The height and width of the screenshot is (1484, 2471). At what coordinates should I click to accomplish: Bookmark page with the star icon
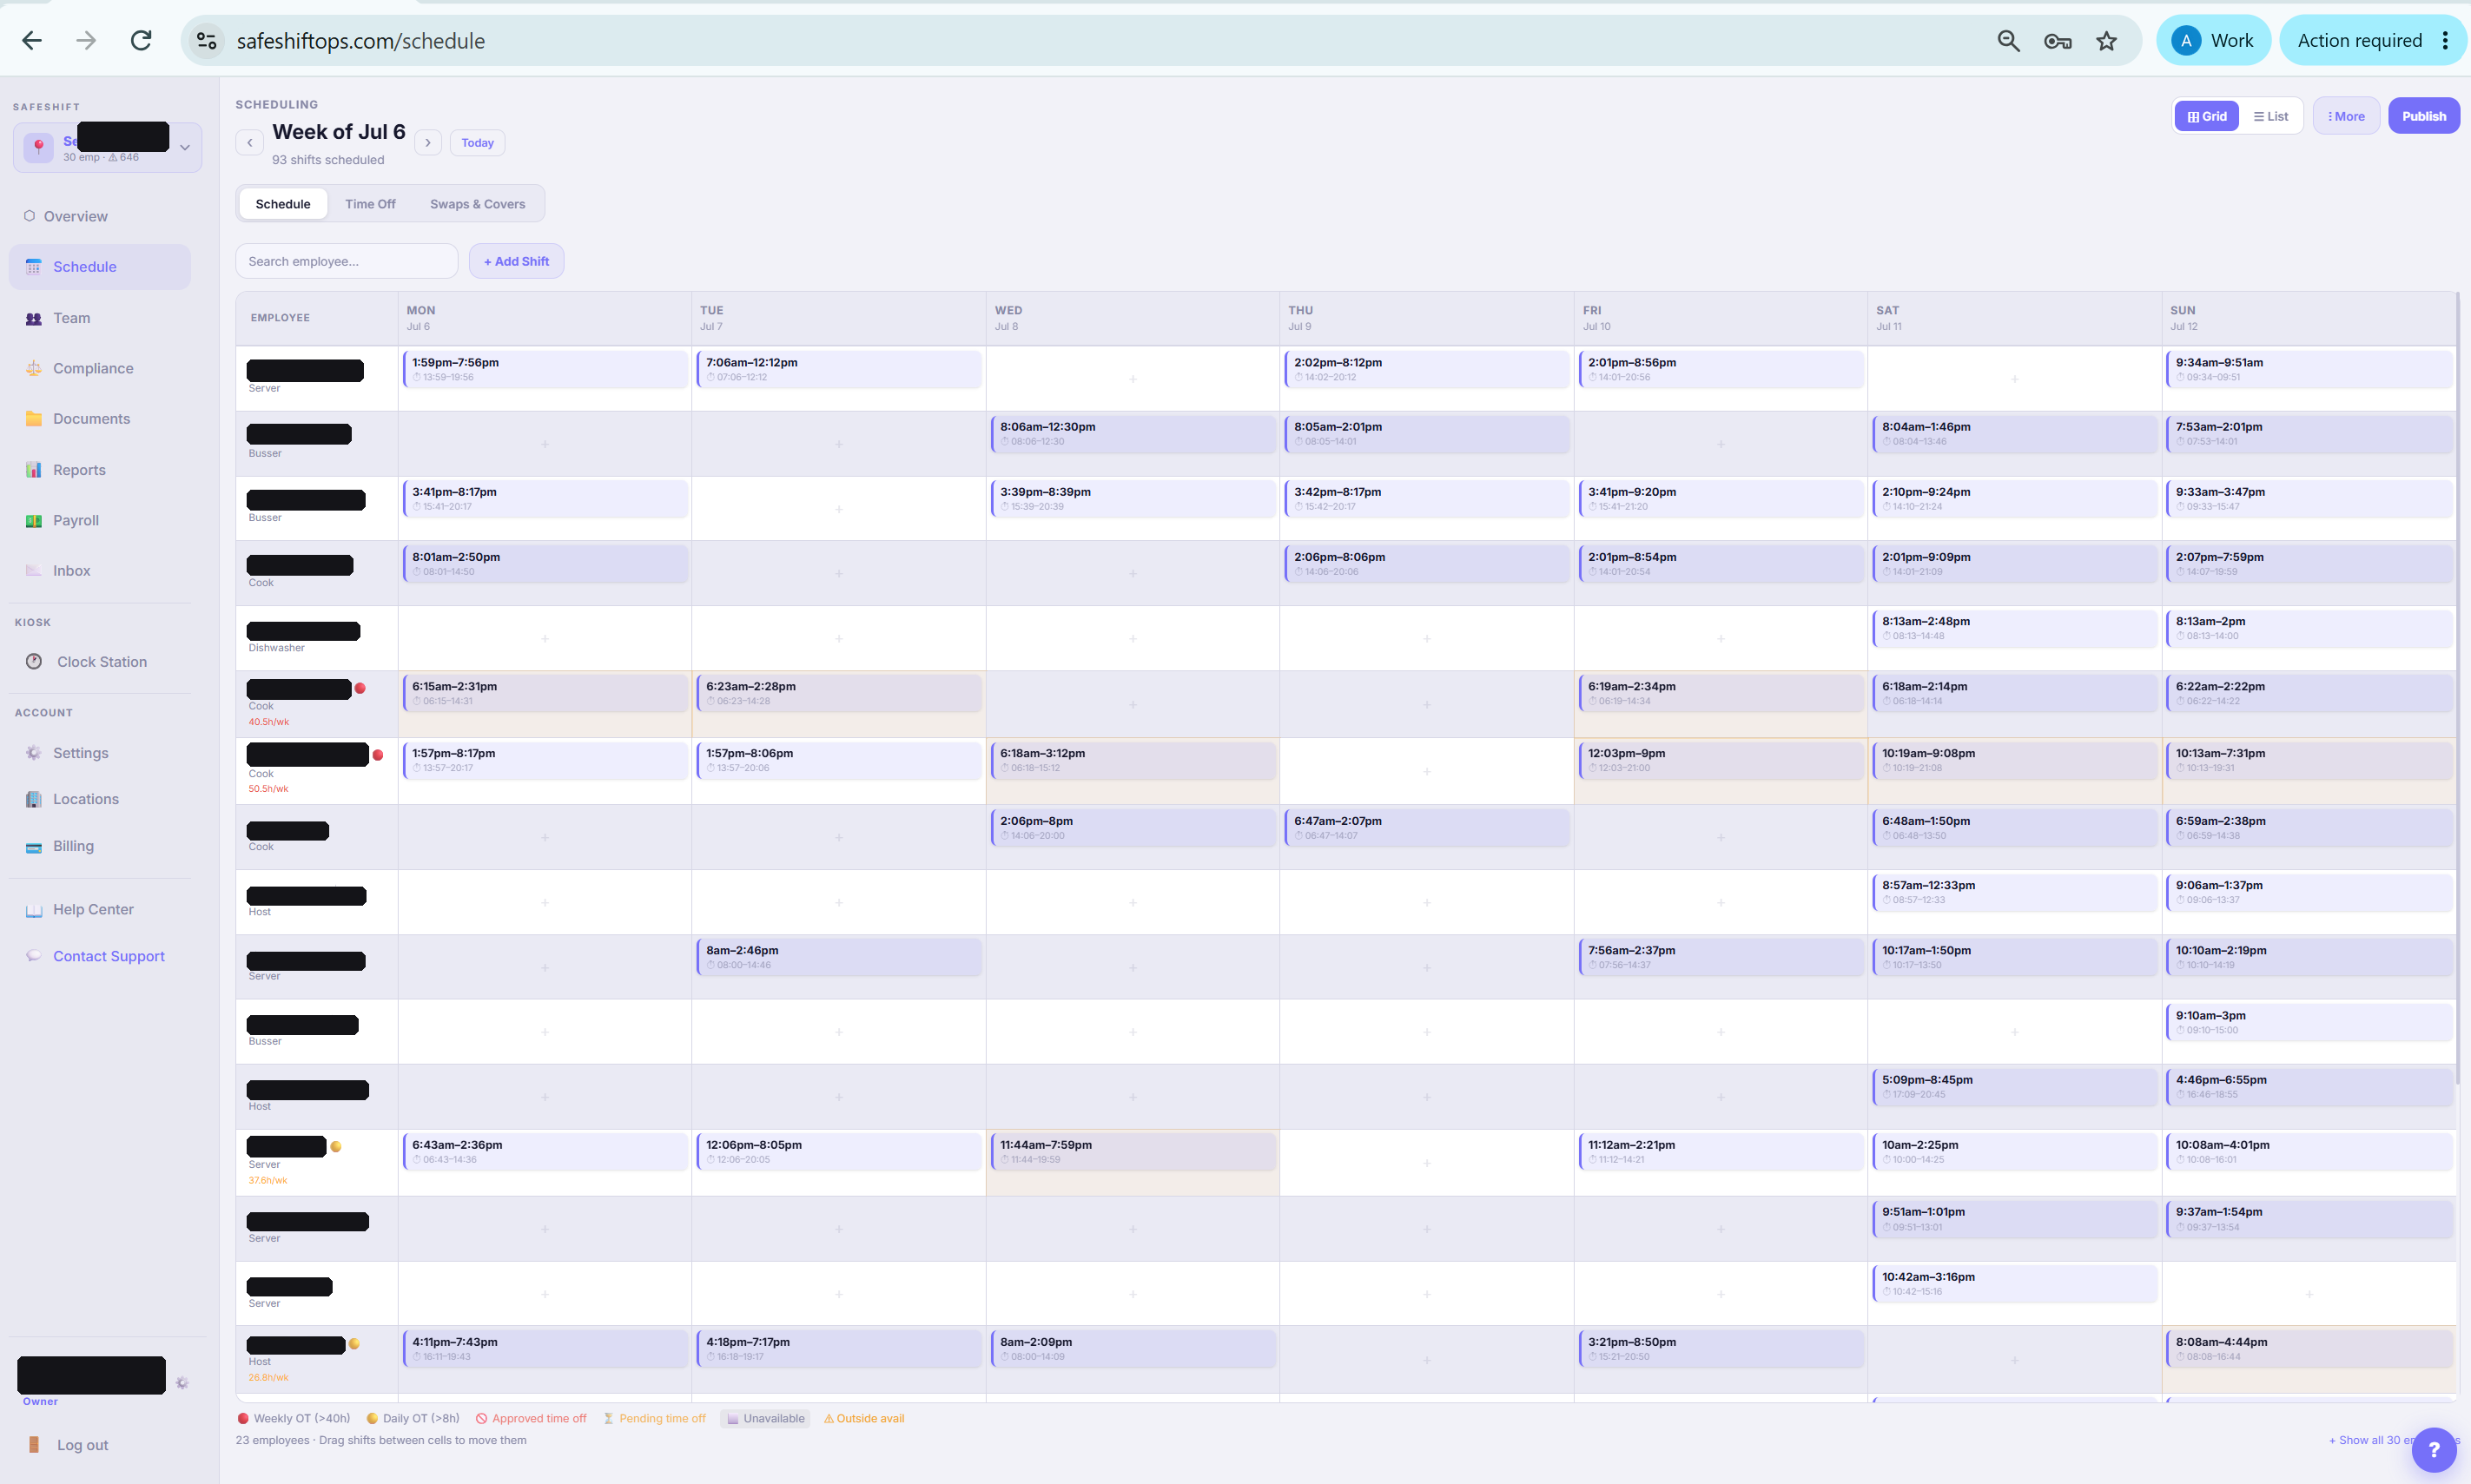tap(2106, 41)
